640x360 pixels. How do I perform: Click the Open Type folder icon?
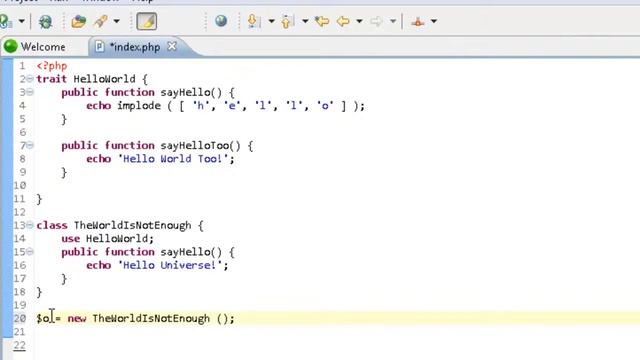click(78, 21)
